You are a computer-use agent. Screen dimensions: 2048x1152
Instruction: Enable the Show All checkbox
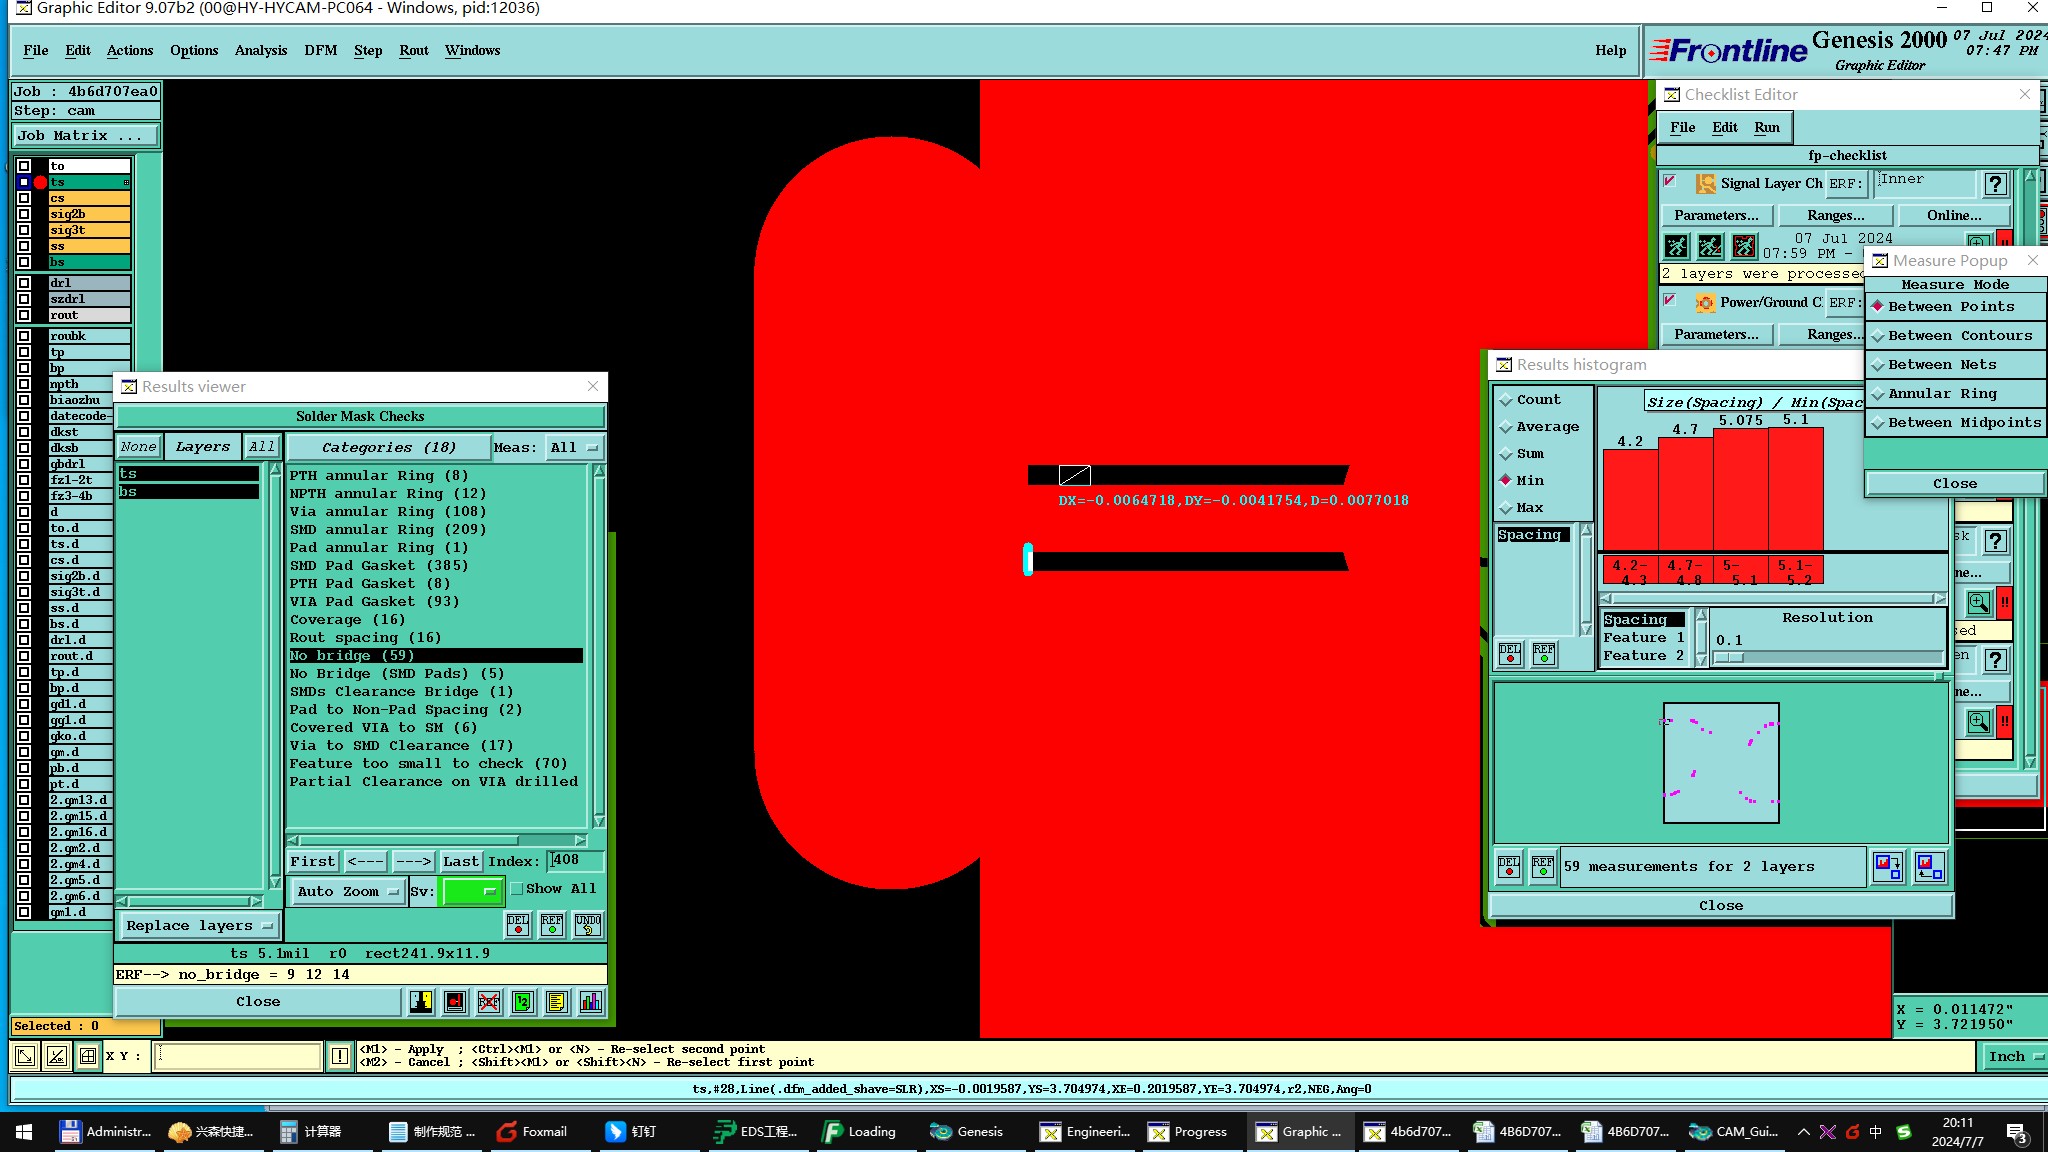coord(517,889)
